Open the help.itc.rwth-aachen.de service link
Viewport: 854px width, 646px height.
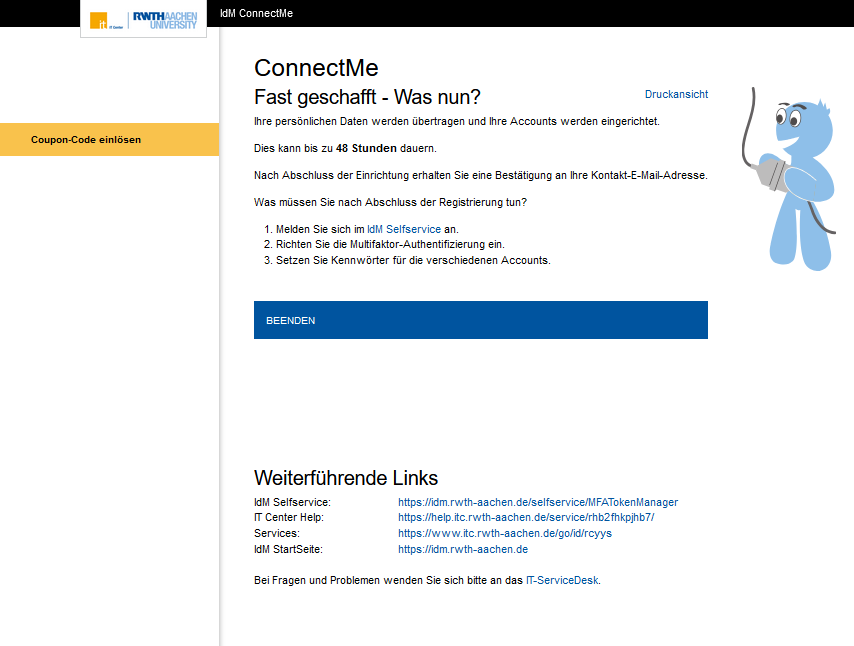[x=526, y=518]
